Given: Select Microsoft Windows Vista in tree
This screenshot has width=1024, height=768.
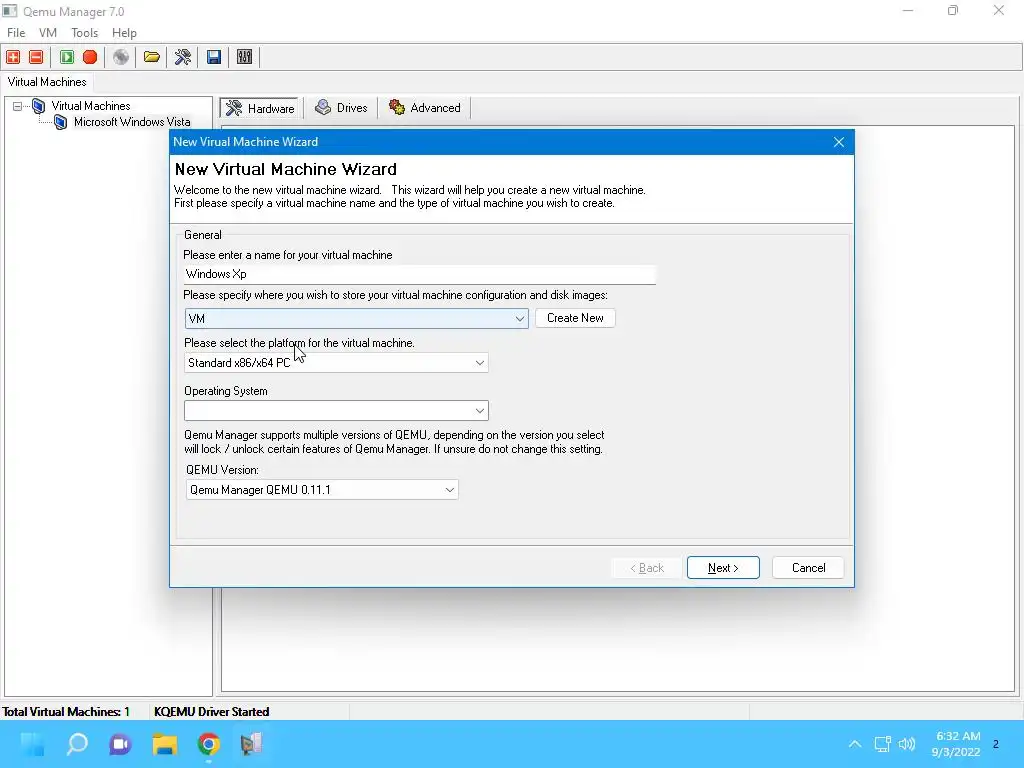Looking at the screenshot, I should 132,122.
